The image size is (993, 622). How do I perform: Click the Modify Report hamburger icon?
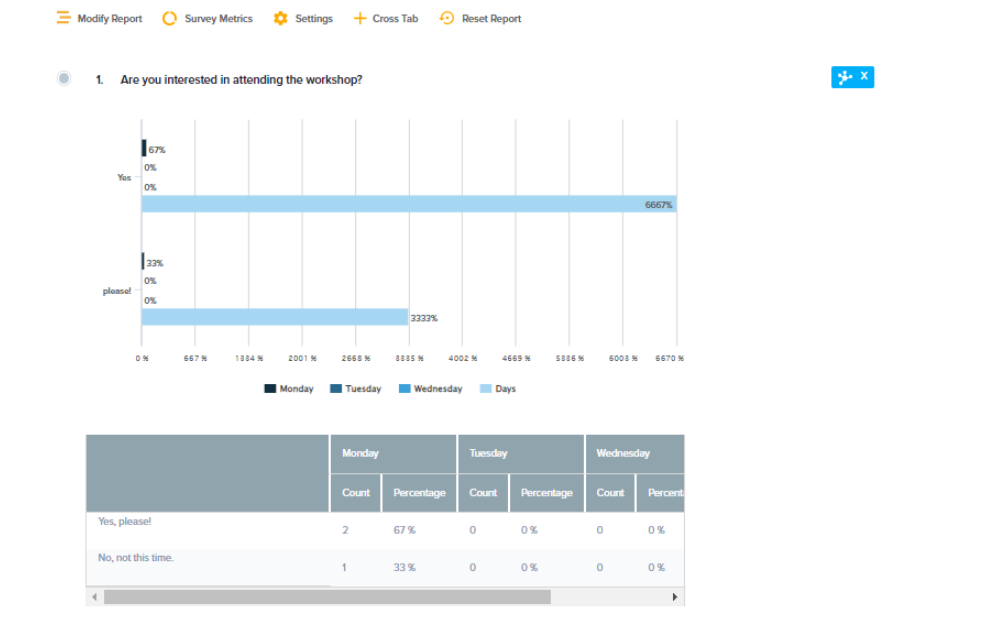64,18
